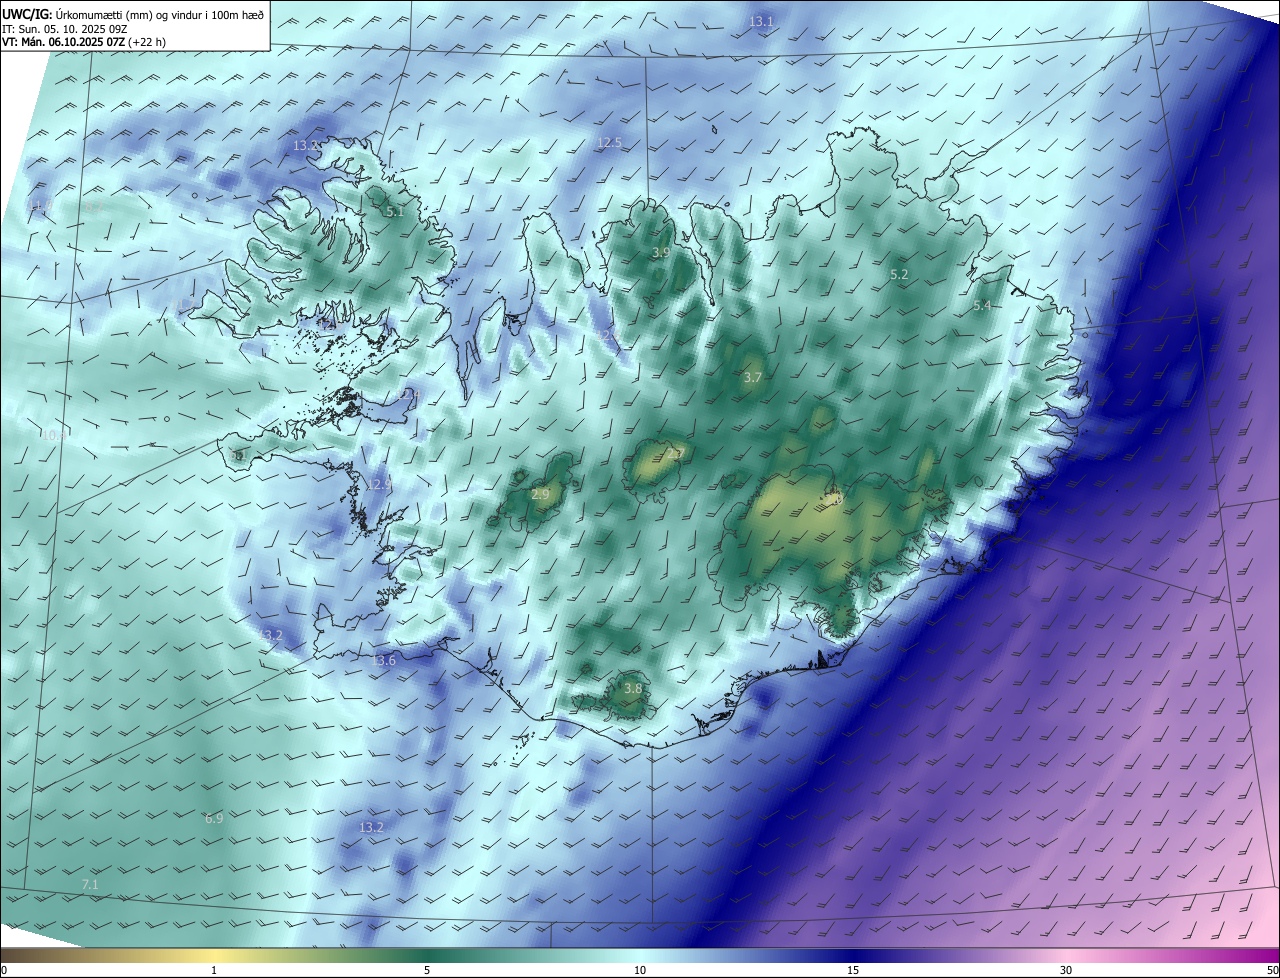1280x978 pixels.
Task: Click the dark navy section of the color scale
Action: [x=853, y=955]
